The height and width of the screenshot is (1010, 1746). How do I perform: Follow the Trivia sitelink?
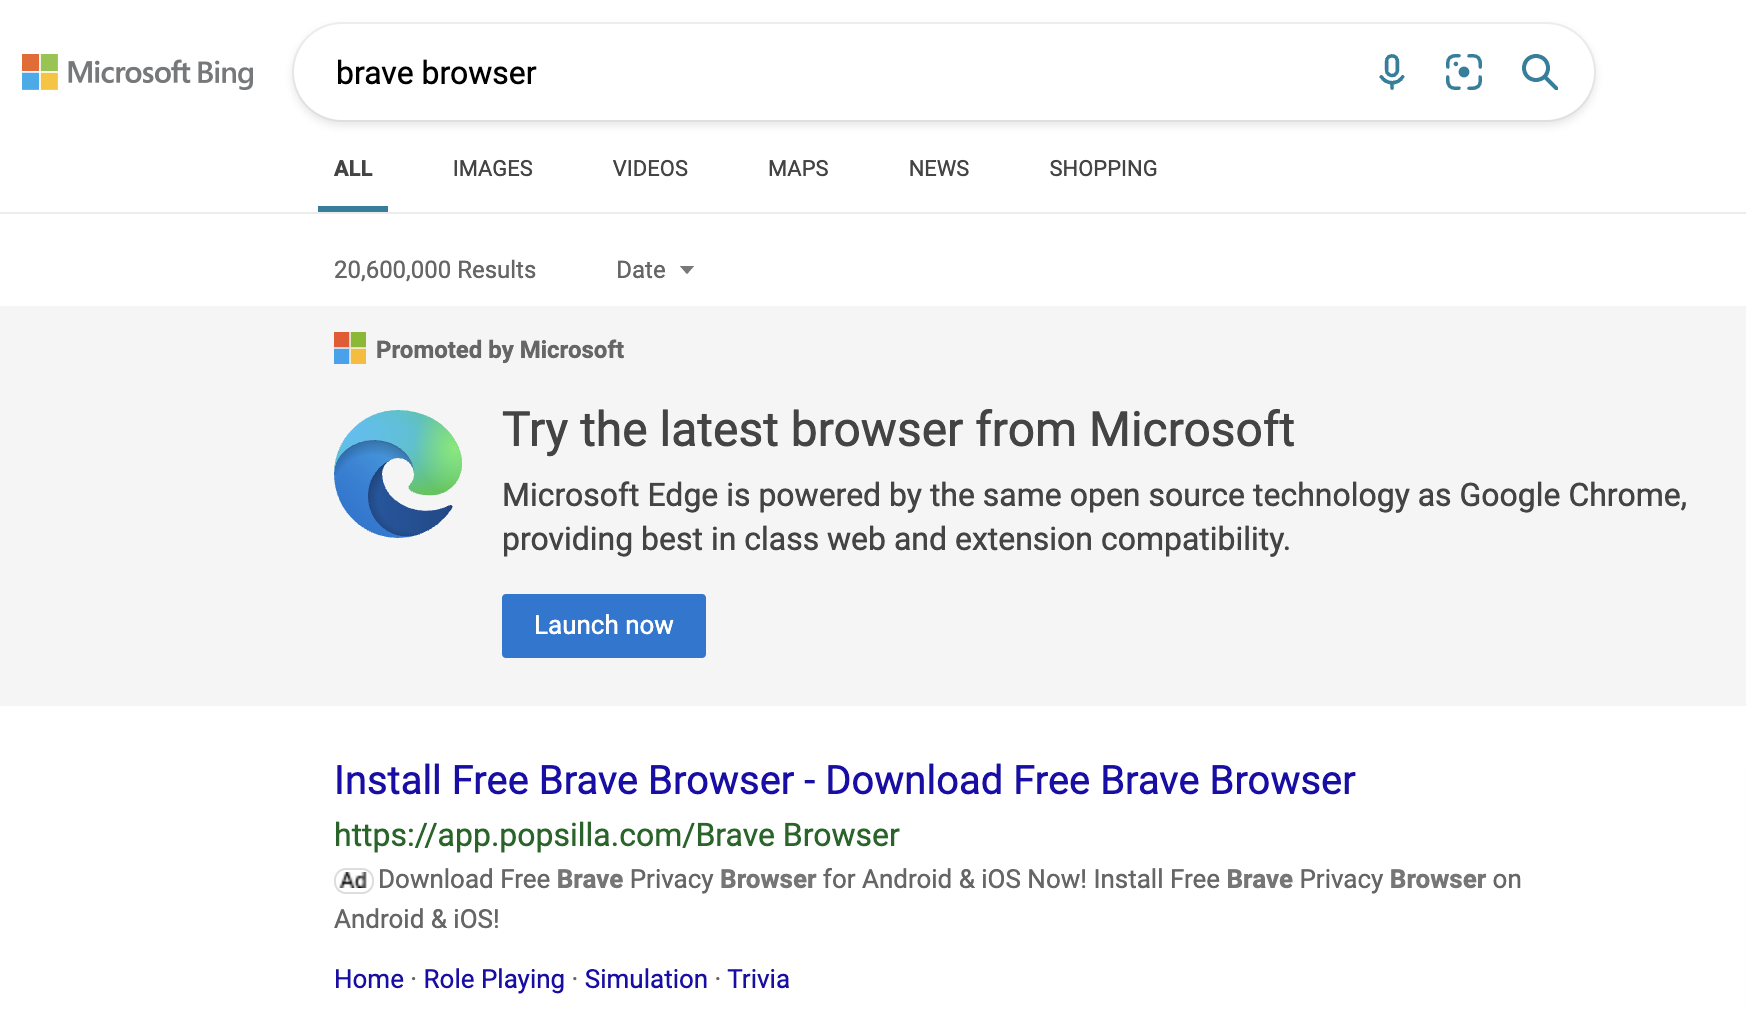(758, 979)
